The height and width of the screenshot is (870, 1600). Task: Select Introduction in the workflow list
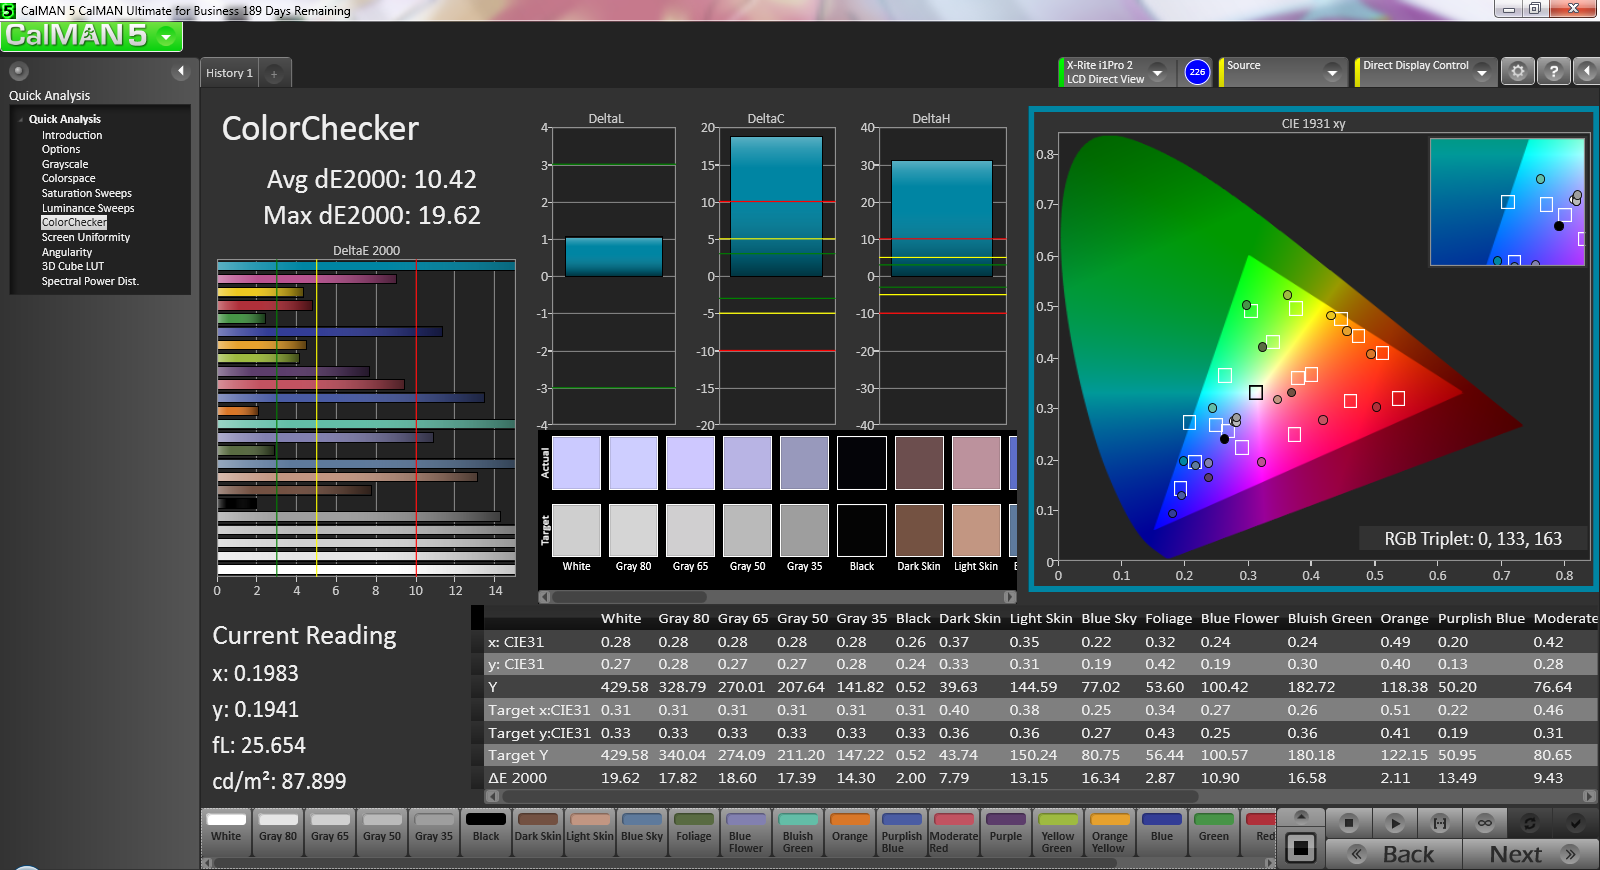point(72,135)
